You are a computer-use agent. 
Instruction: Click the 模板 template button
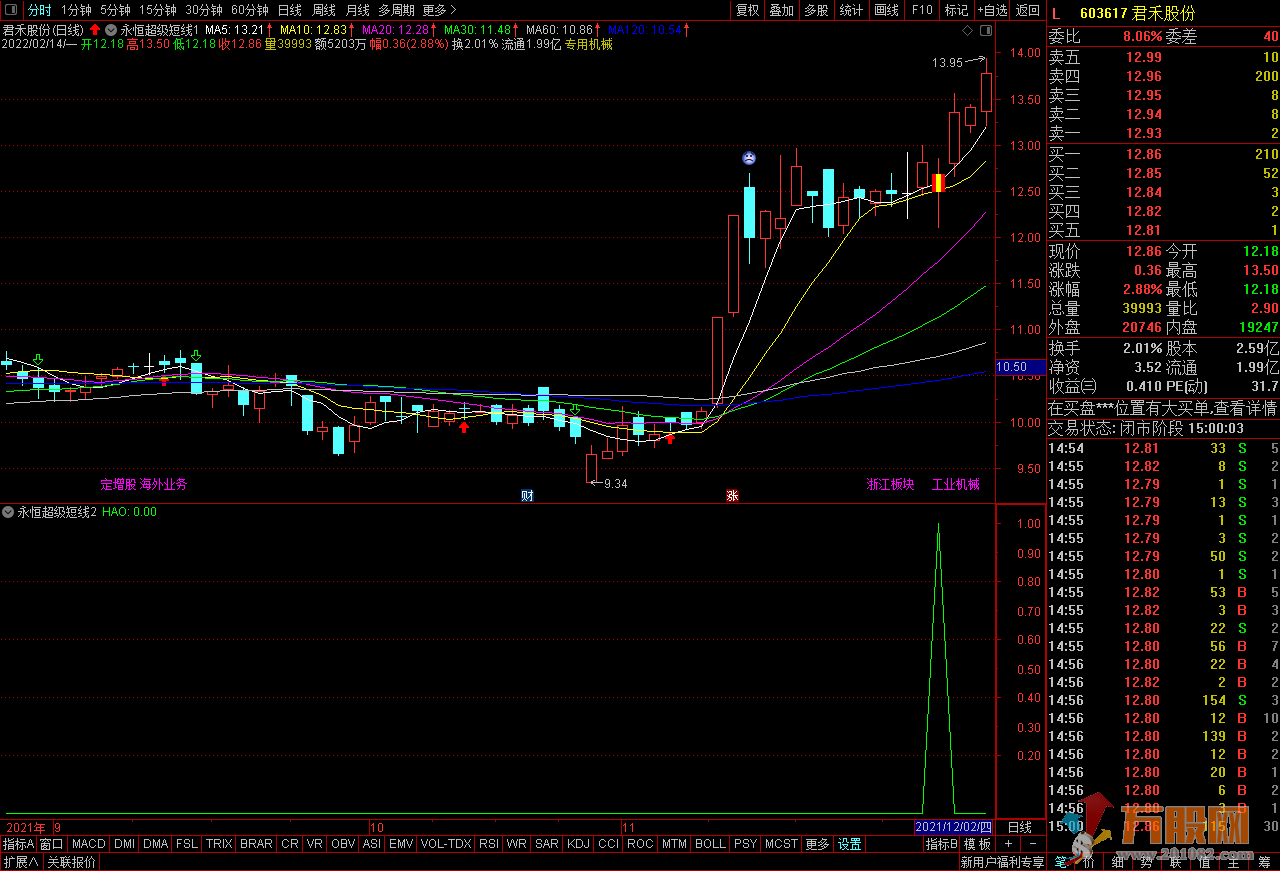[977, 844]
